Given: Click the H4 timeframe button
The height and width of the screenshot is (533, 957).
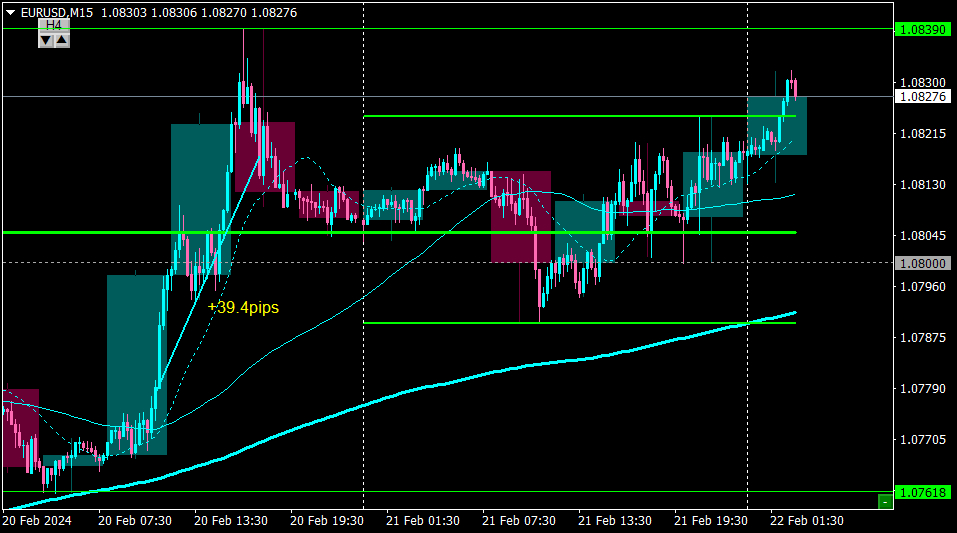Looking at the screenshot, I should 54,25.
